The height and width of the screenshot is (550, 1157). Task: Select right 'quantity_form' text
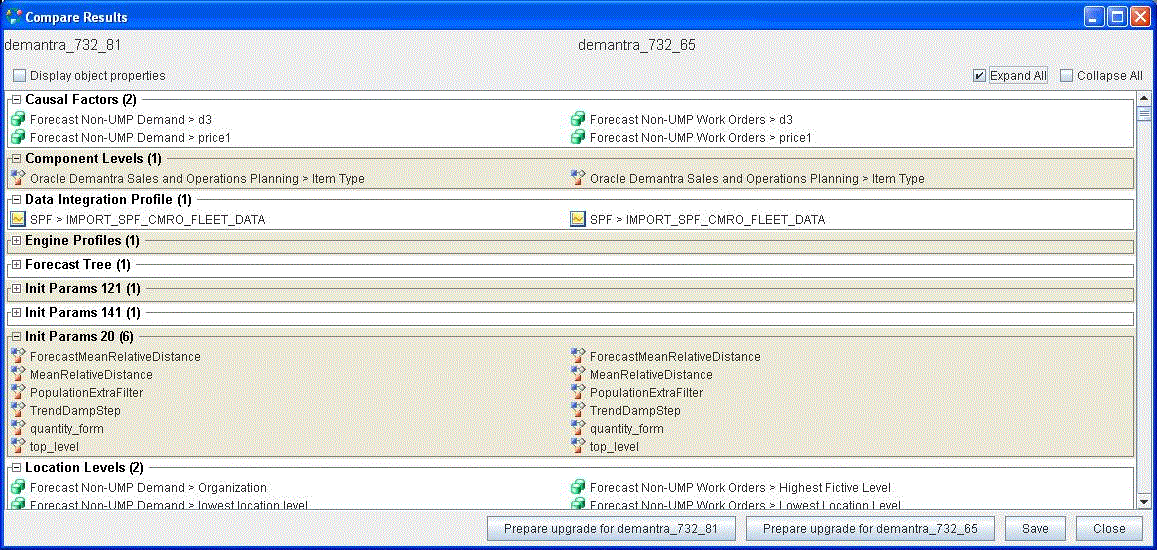point(626,428)
